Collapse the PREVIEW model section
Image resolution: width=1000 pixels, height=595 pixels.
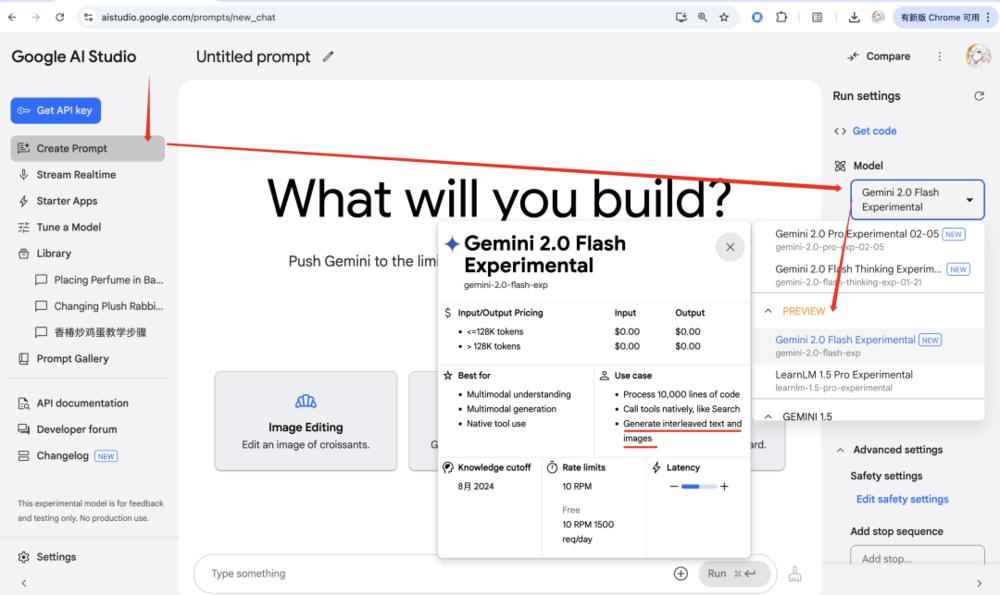tap(768, 311)
